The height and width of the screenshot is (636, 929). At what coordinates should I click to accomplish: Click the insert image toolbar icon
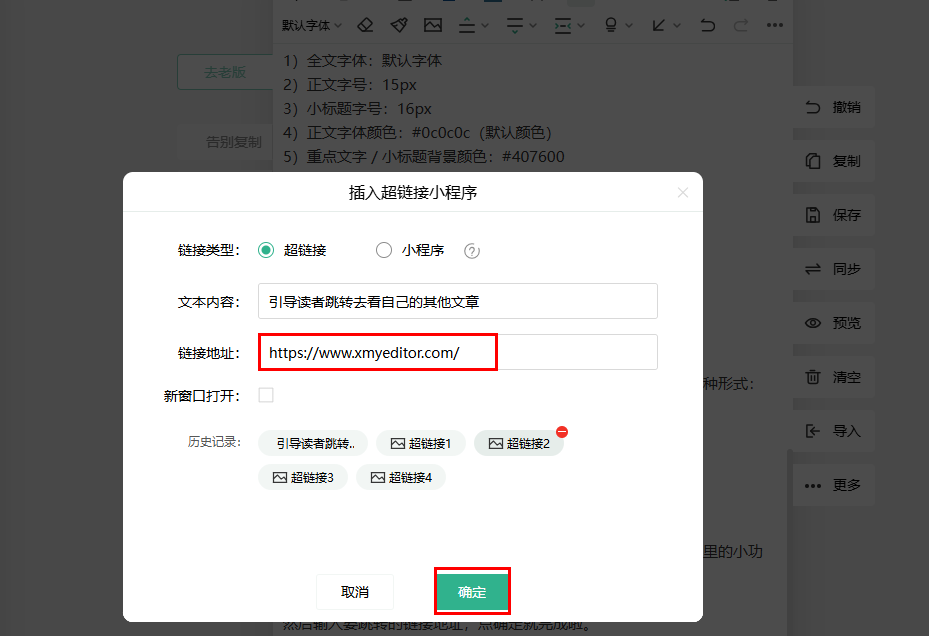[433, 25]
